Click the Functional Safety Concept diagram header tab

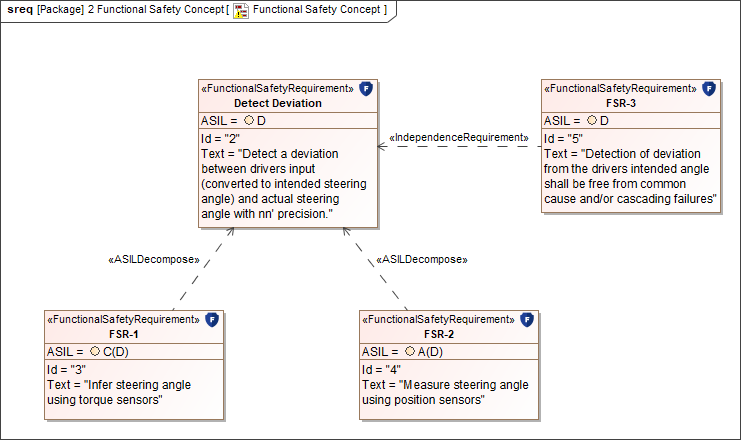[198, 10]
